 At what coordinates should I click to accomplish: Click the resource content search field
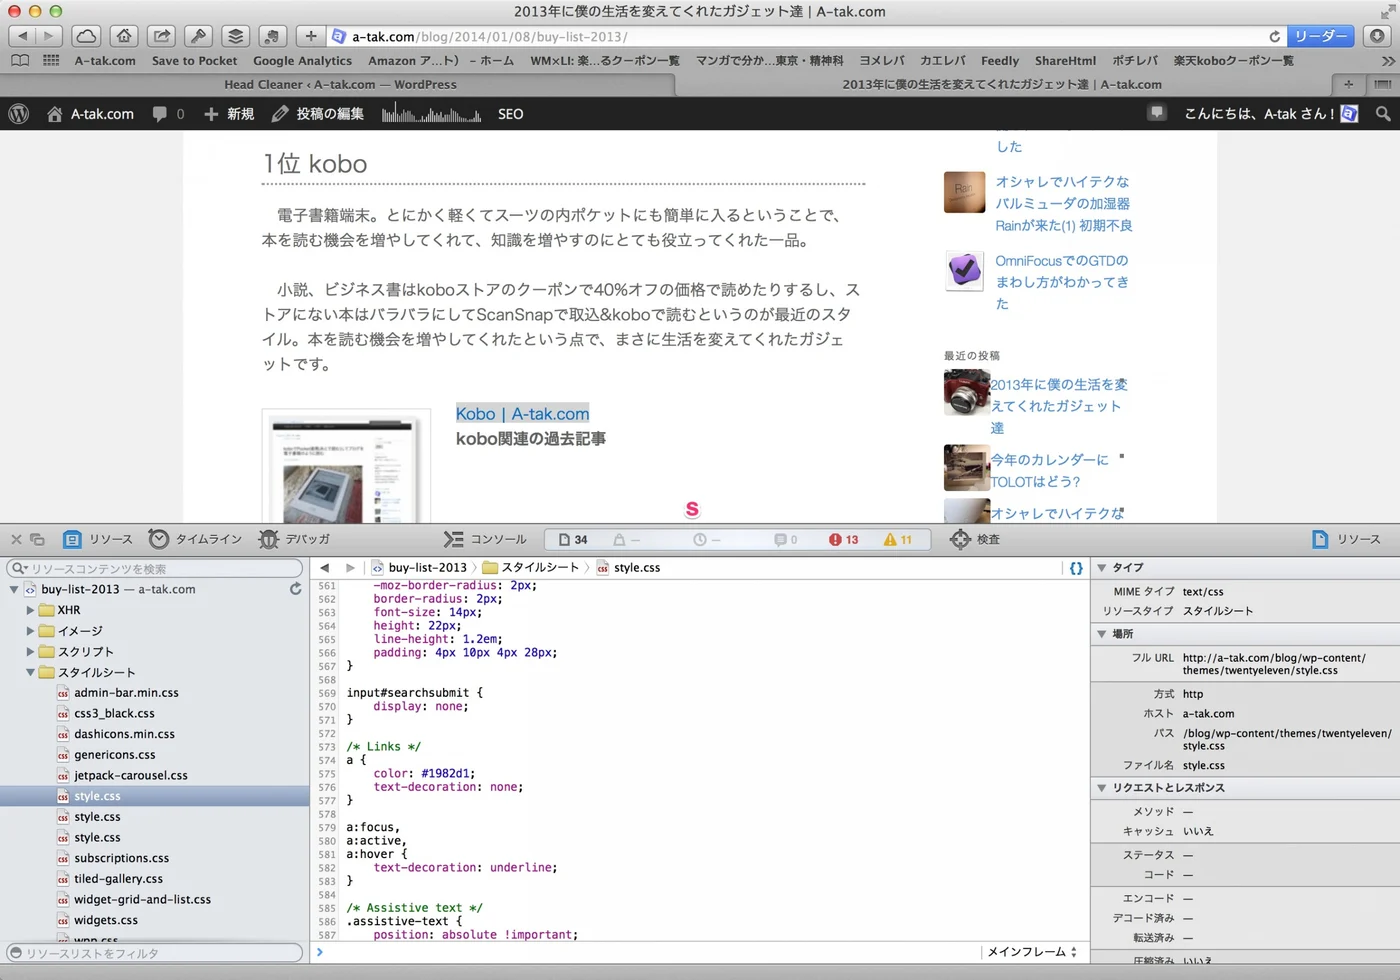(155, 568)
